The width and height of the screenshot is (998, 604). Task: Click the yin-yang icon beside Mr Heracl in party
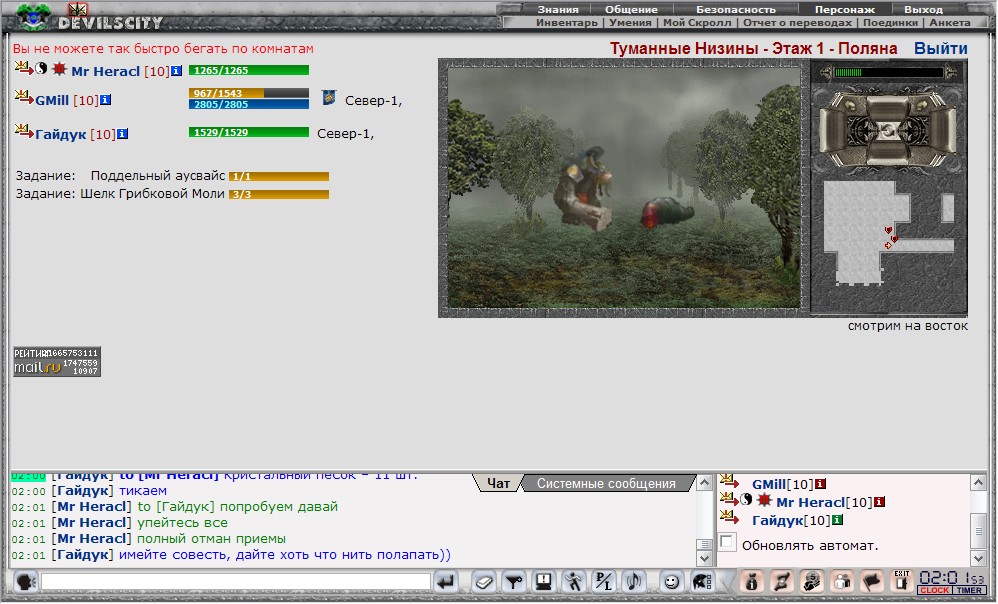click(41, 68)
